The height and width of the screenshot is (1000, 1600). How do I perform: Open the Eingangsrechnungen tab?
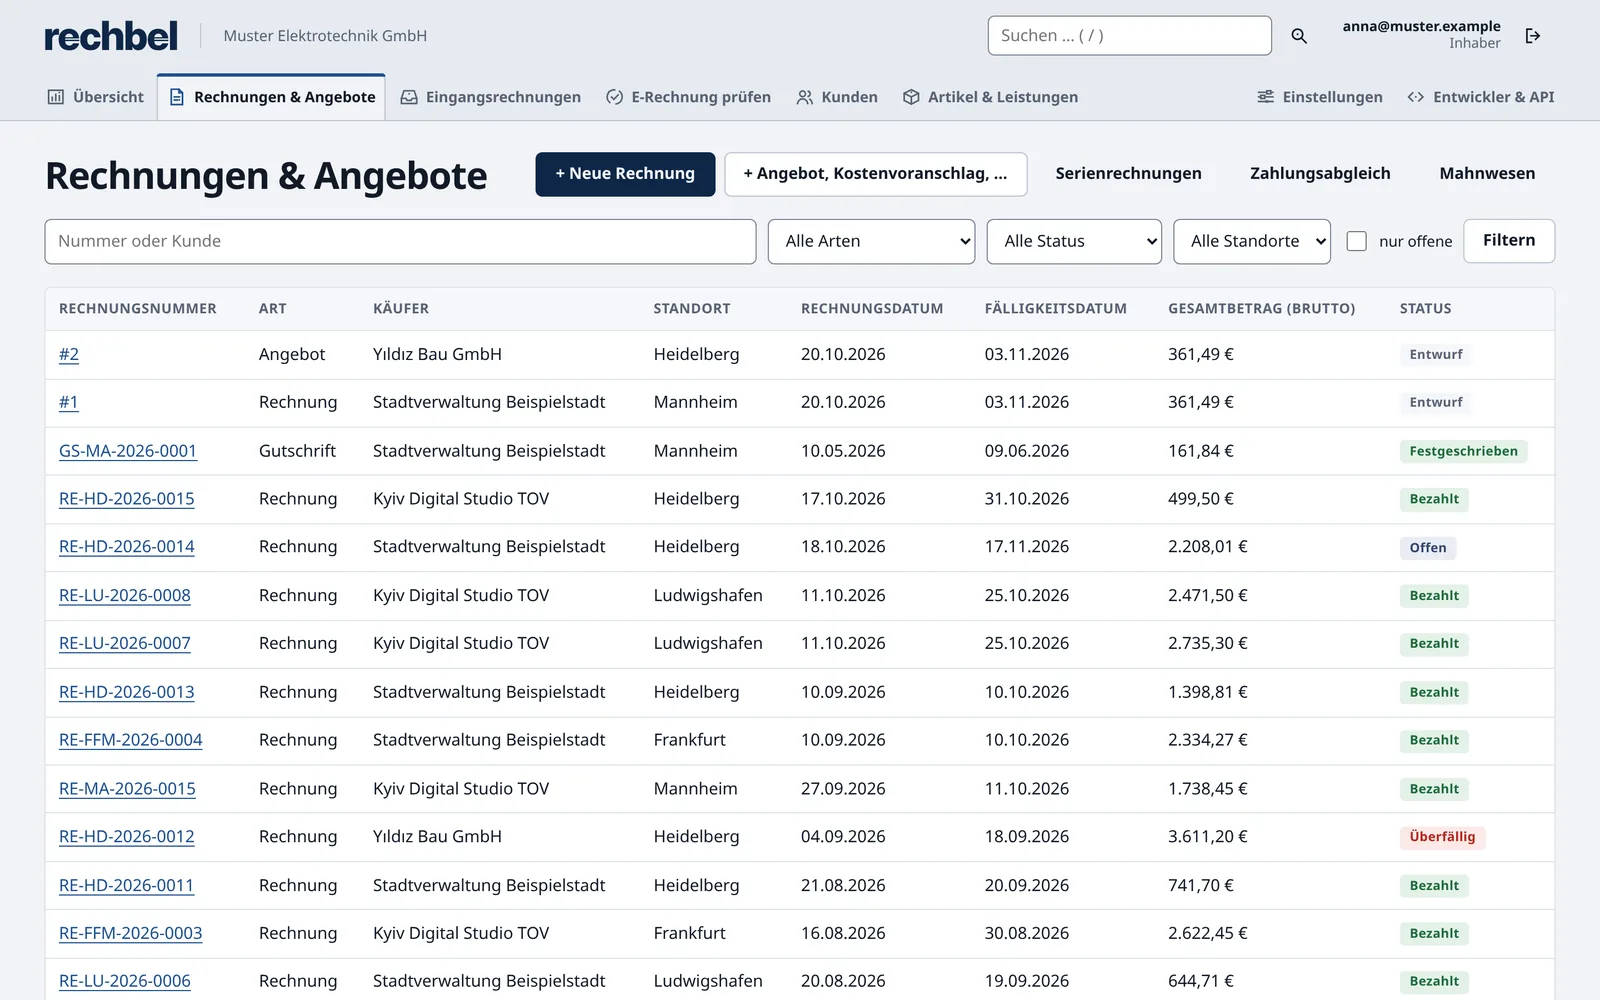(491, 97)
